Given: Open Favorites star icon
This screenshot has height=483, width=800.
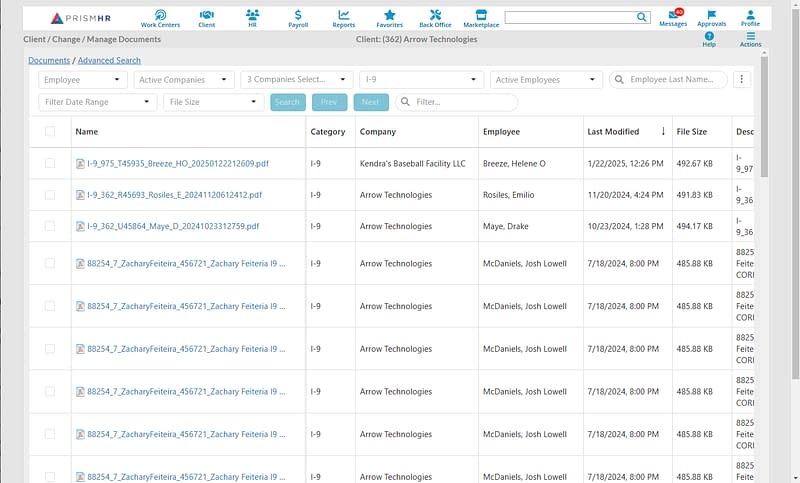Looking at the screenshot, I should [x=389, y=17].
